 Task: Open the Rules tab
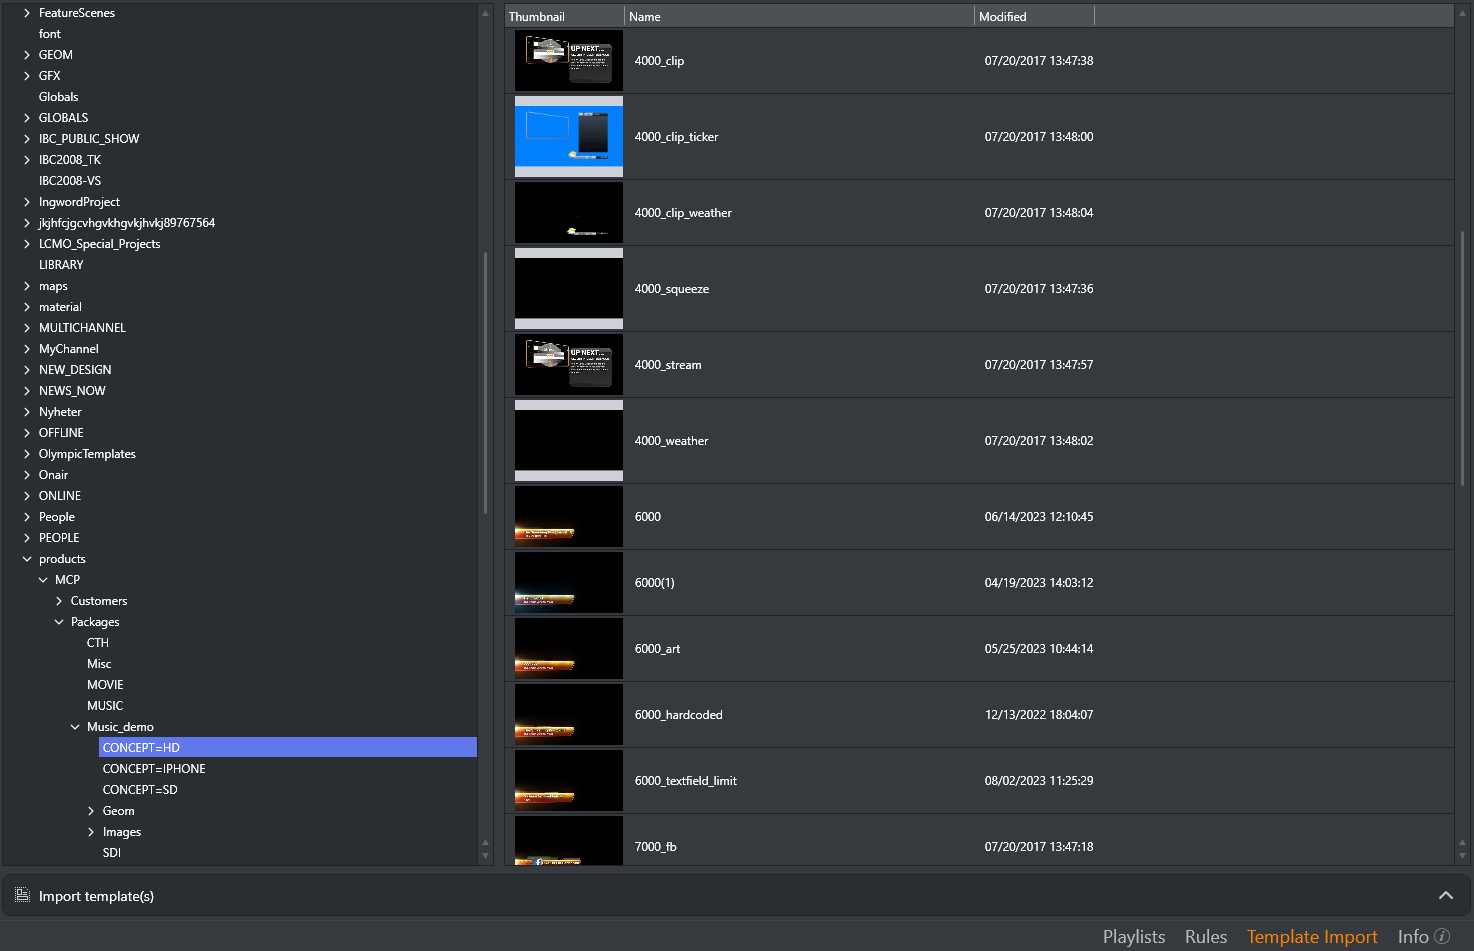pos(1205,936)
